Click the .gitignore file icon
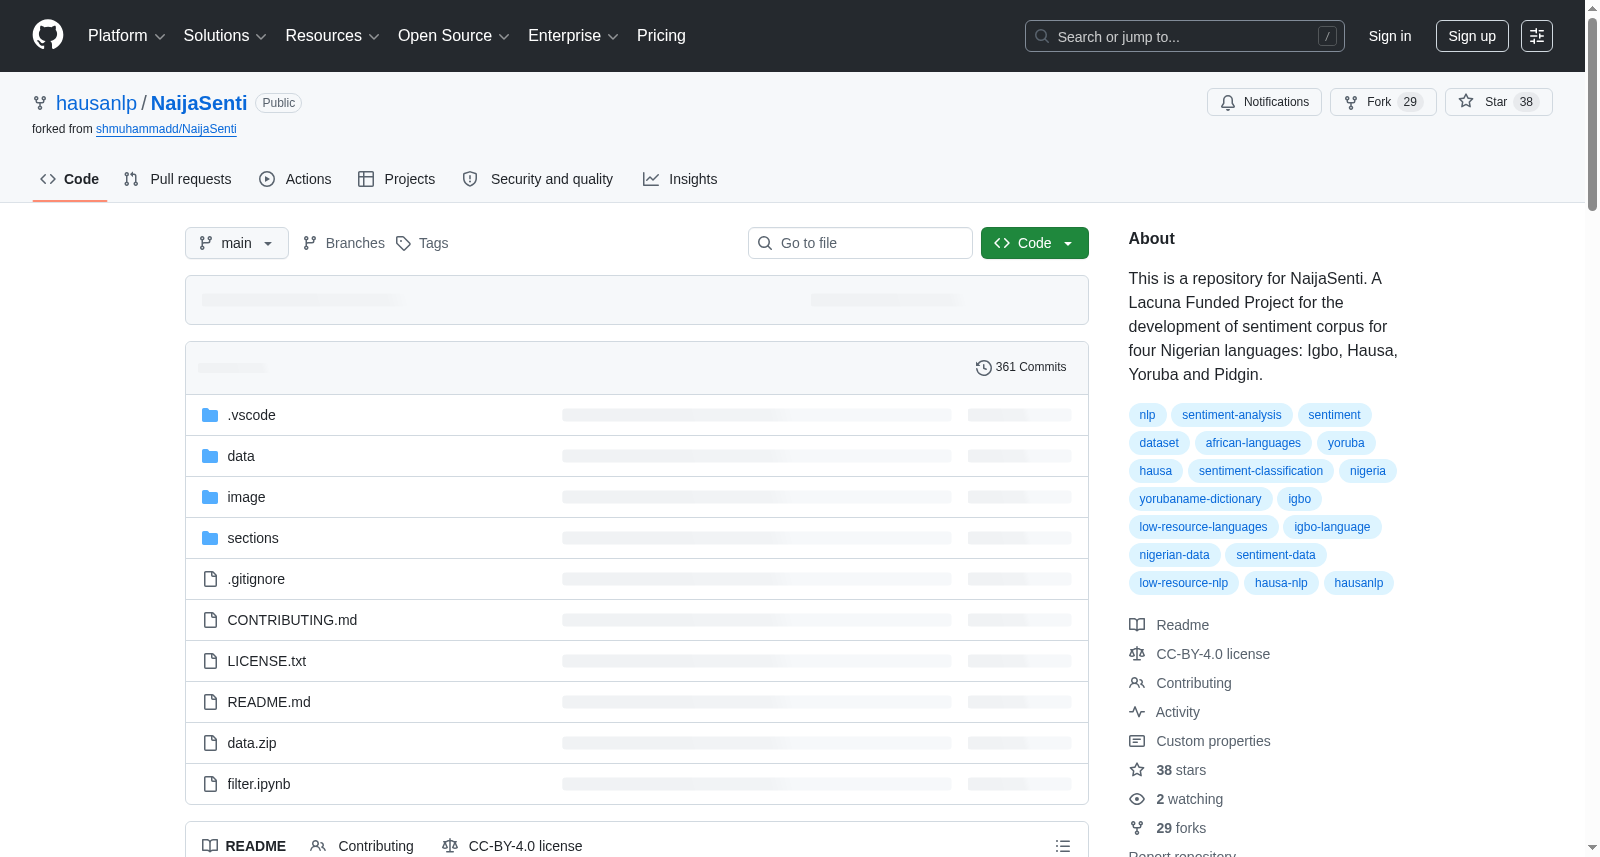The height and width of the screenshot is (857, 1600). 210,579
